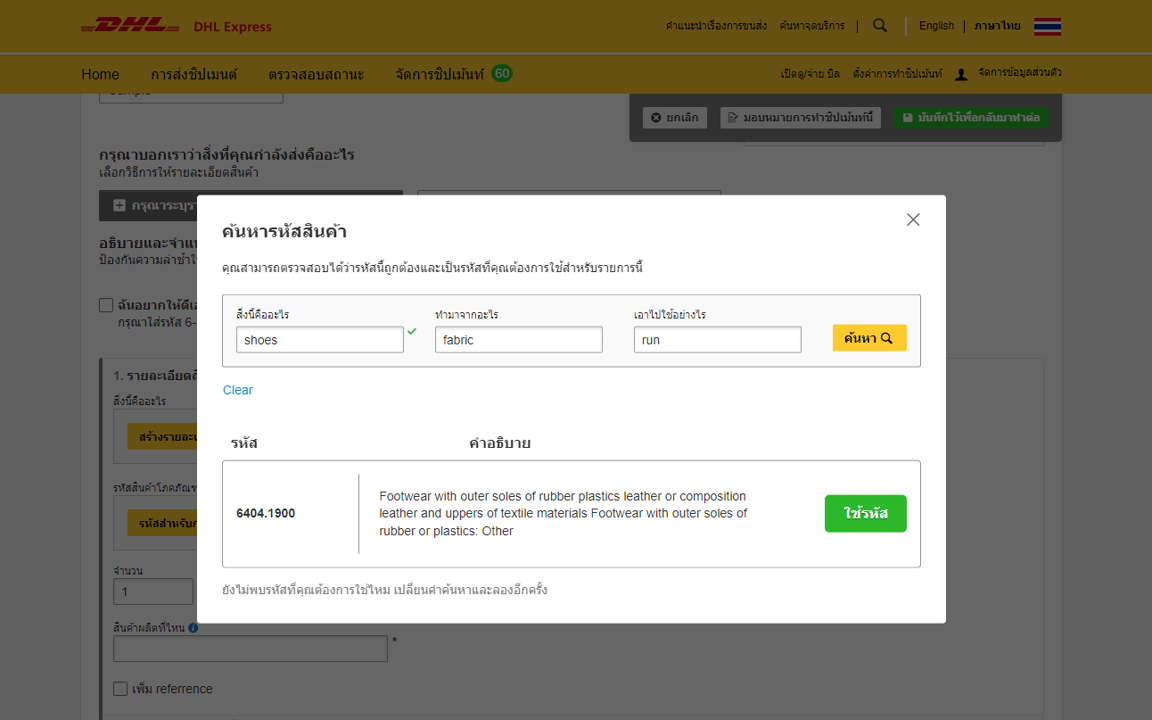Open จัดการชิปเม้นท์ menu

[x=439, y=74]
